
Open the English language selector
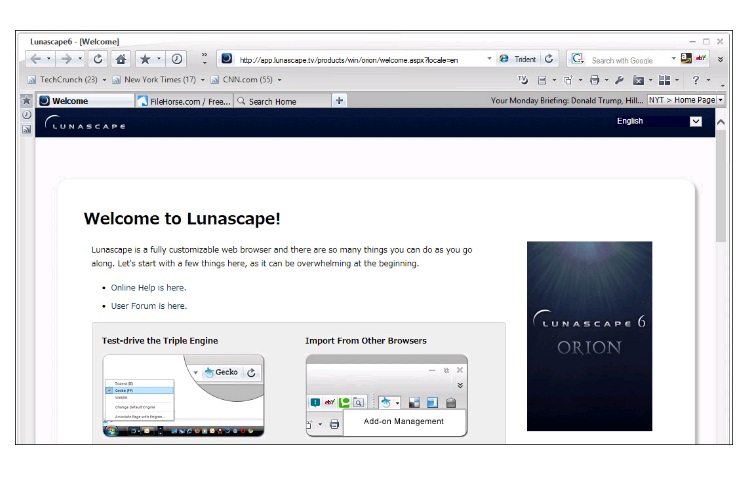point(659,121)
